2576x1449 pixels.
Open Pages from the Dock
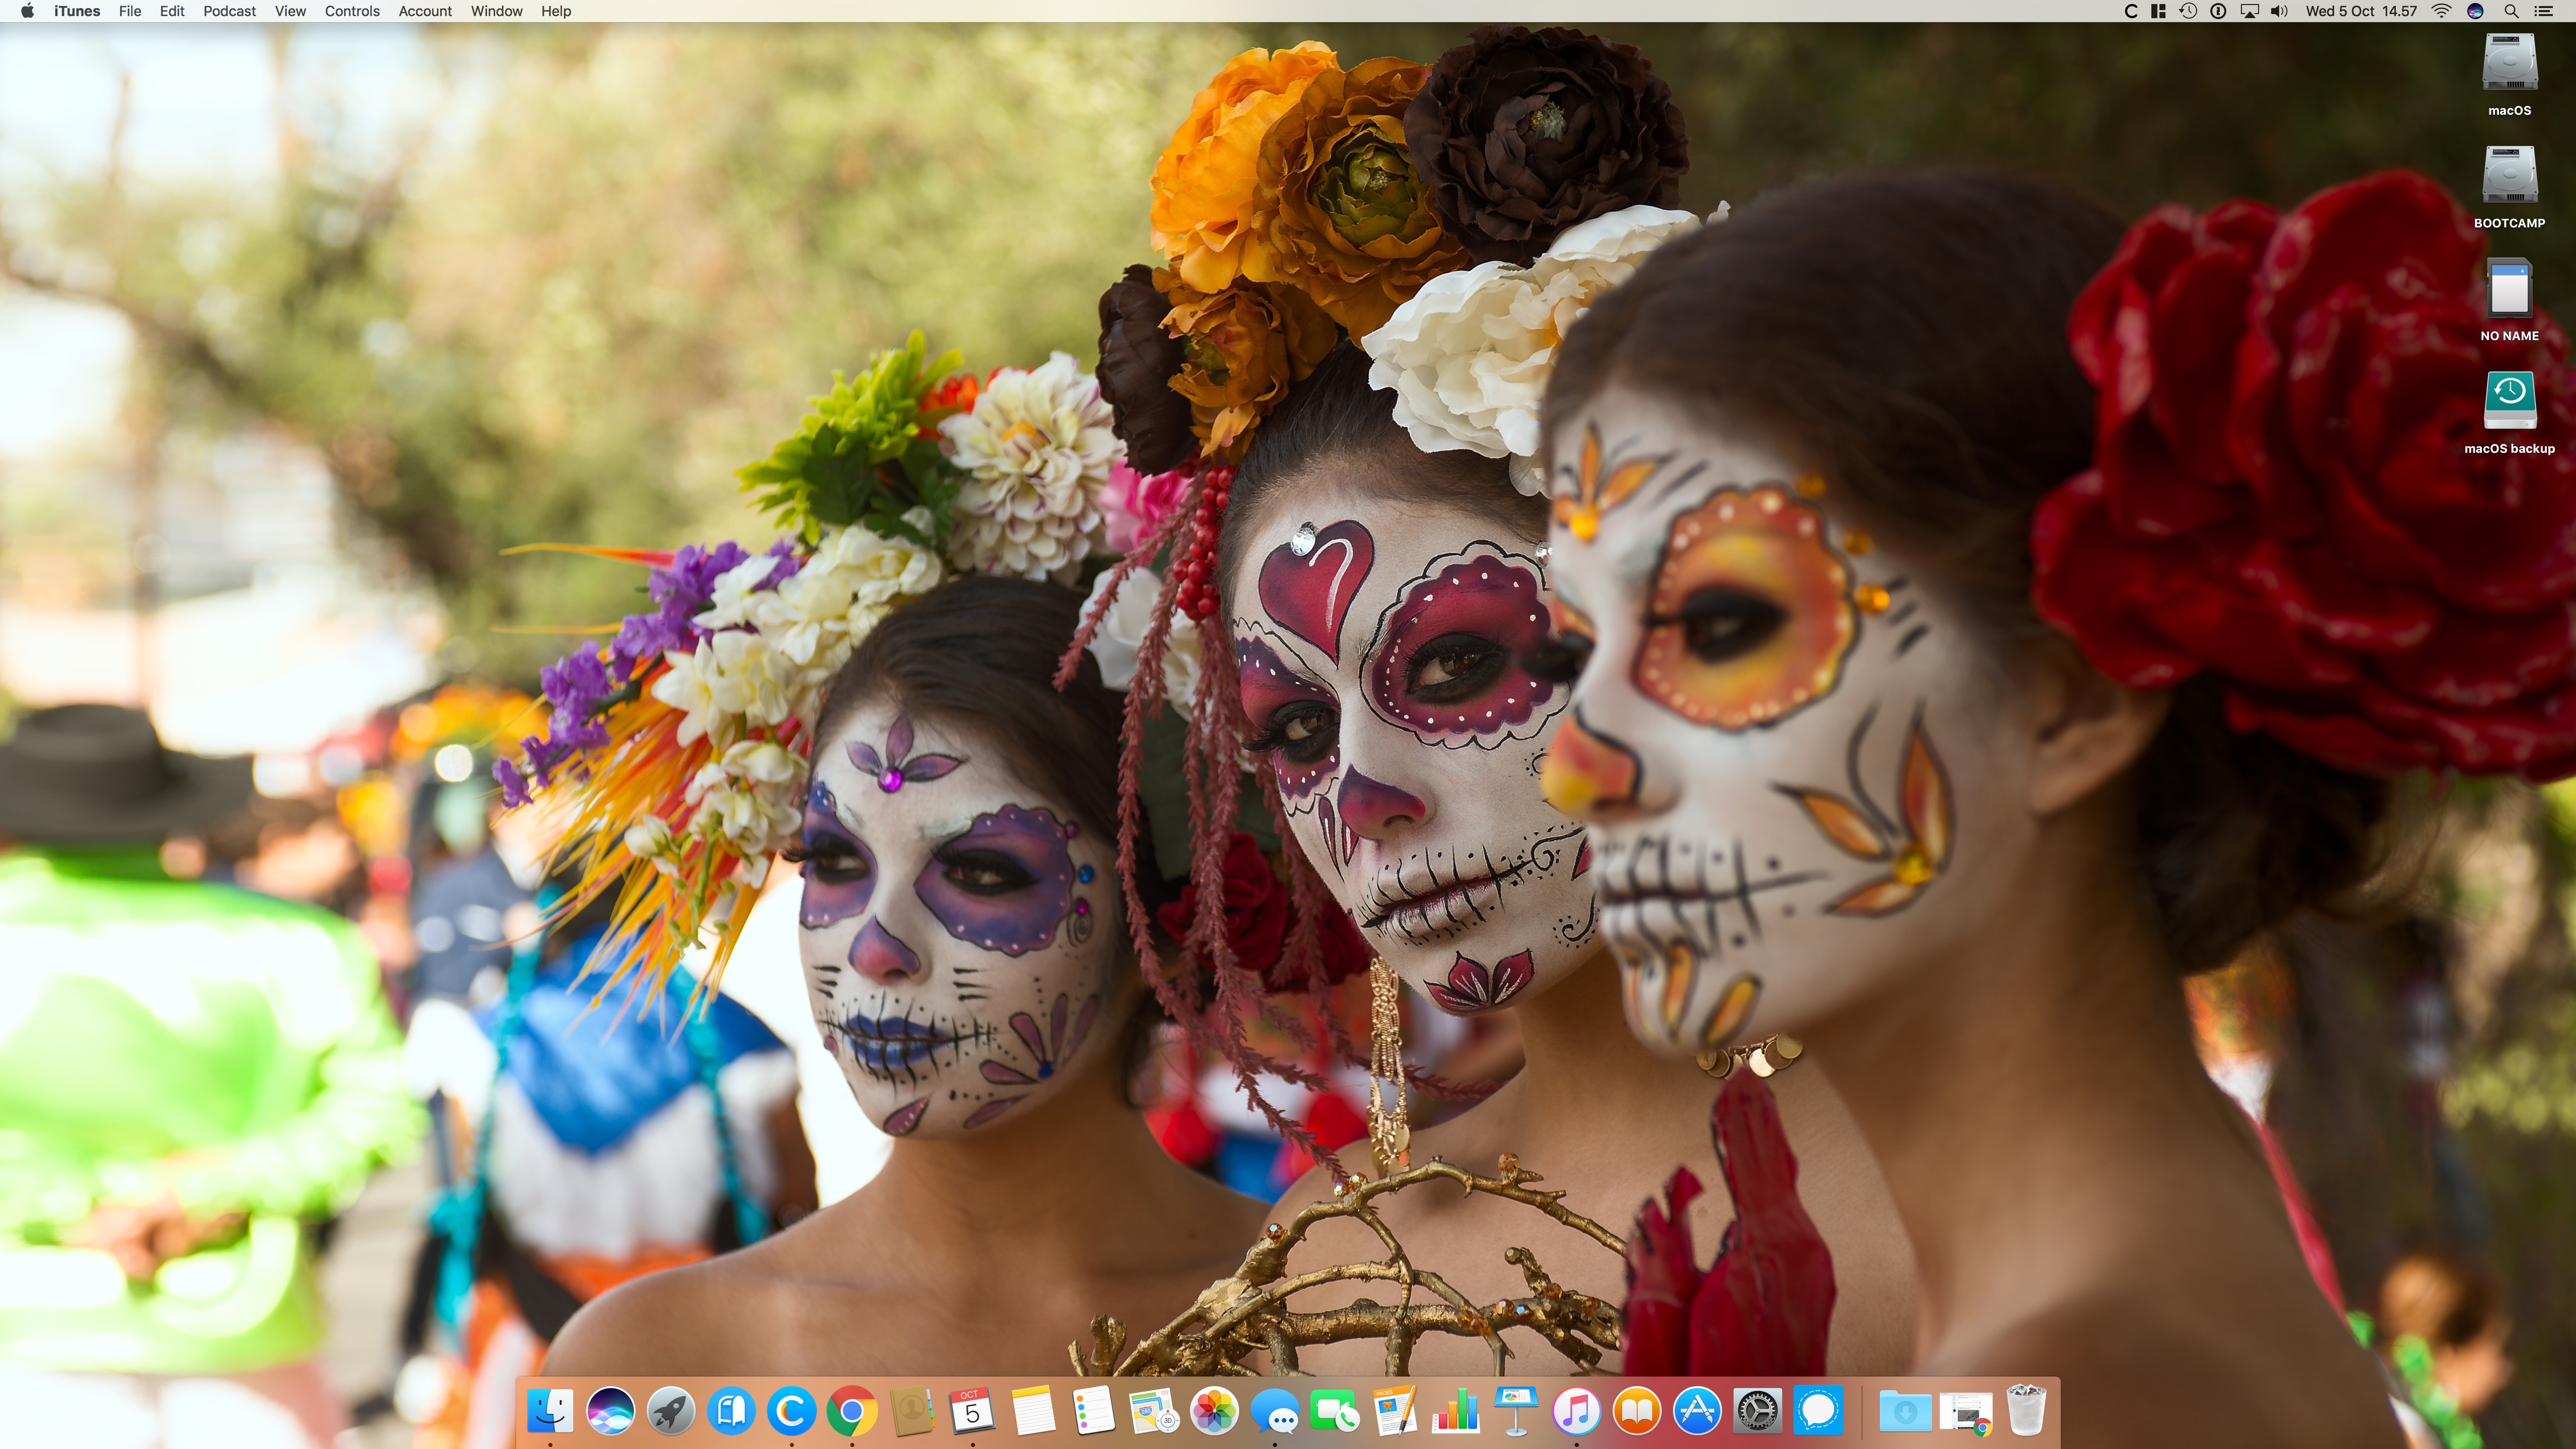[1395, 1411]
